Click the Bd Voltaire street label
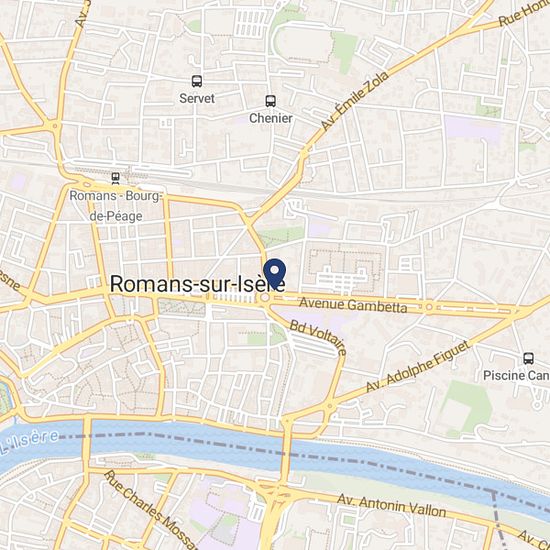Viewport: 550px width, 550px height. 318,338
